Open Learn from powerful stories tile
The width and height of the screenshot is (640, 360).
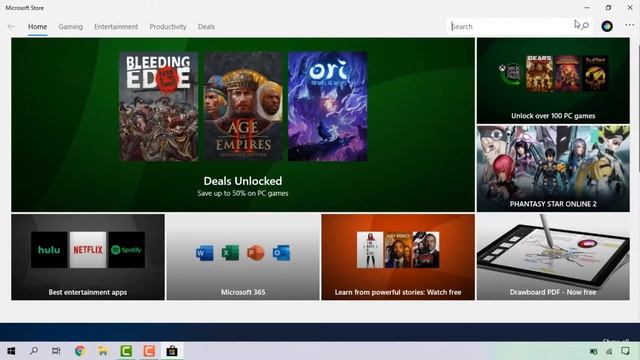pyautogui.click(x=398, y=257)
